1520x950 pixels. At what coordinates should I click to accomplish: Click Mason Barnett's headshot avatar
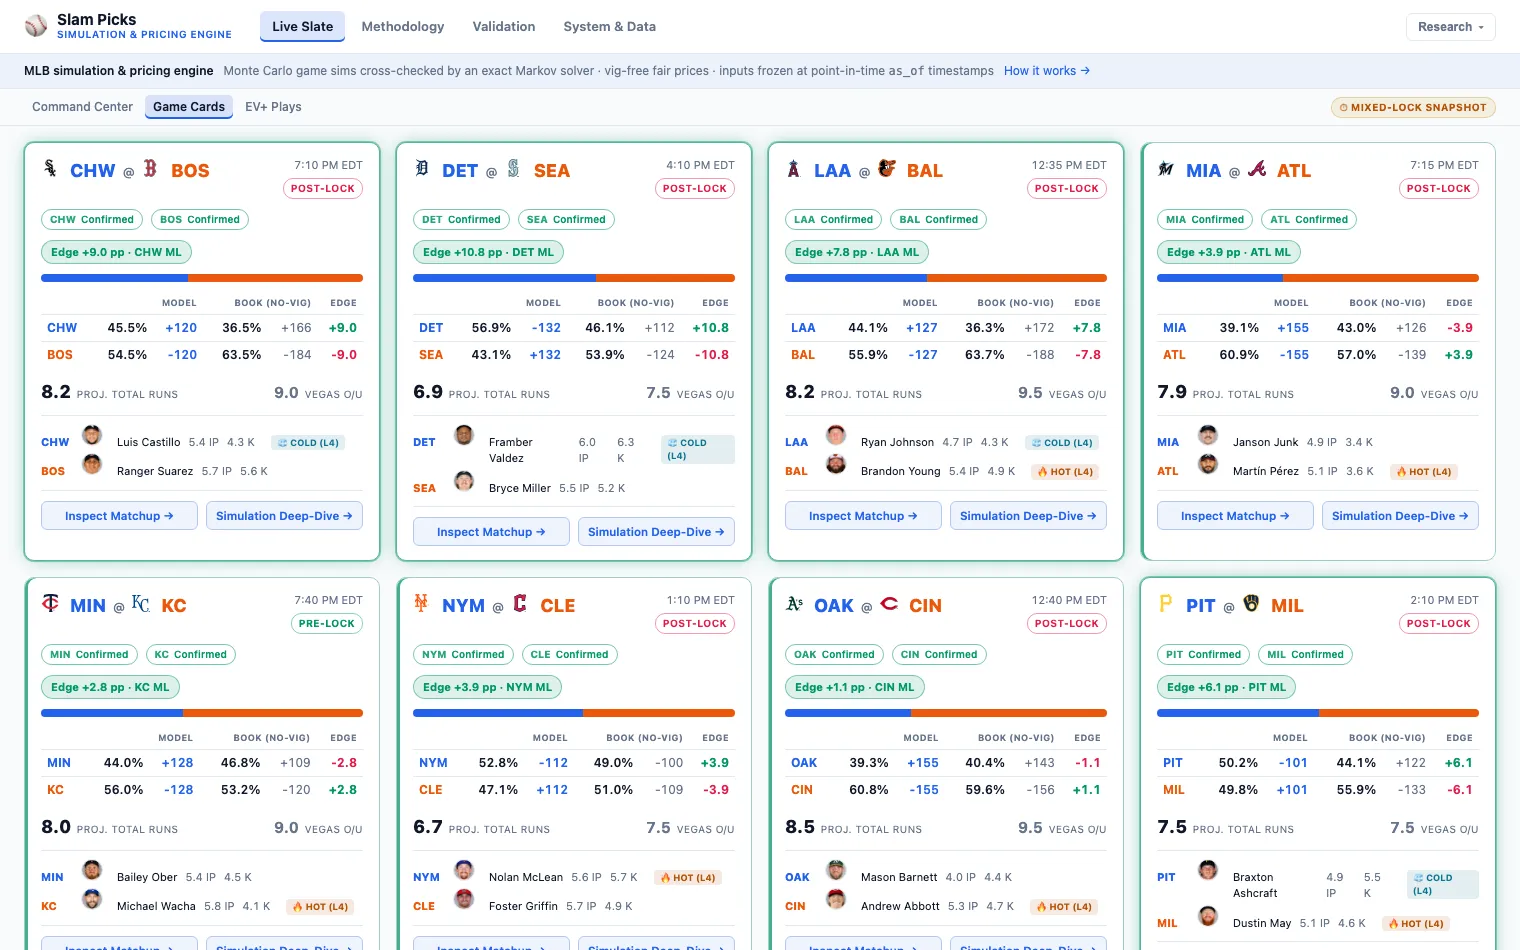click(836, 870)
